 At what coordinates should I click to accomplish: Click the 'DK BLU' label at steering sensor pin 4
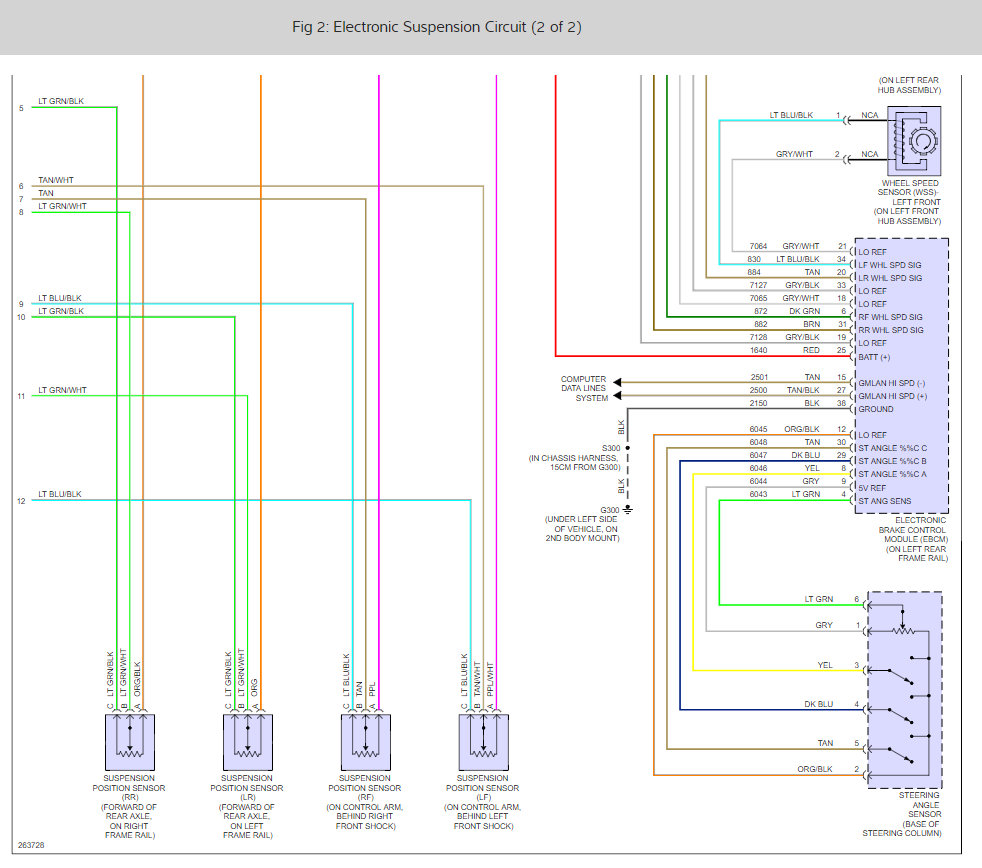819,704
